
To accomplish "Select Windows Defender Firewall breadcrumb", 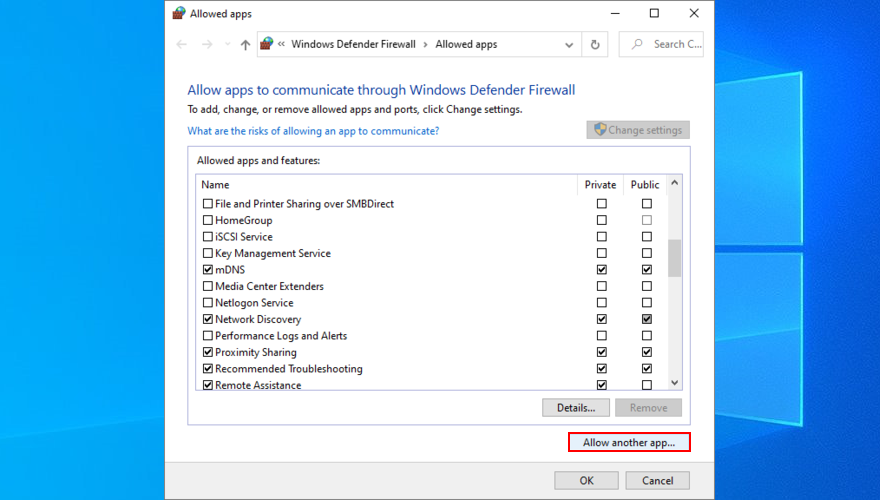I will tap(354, 44).
